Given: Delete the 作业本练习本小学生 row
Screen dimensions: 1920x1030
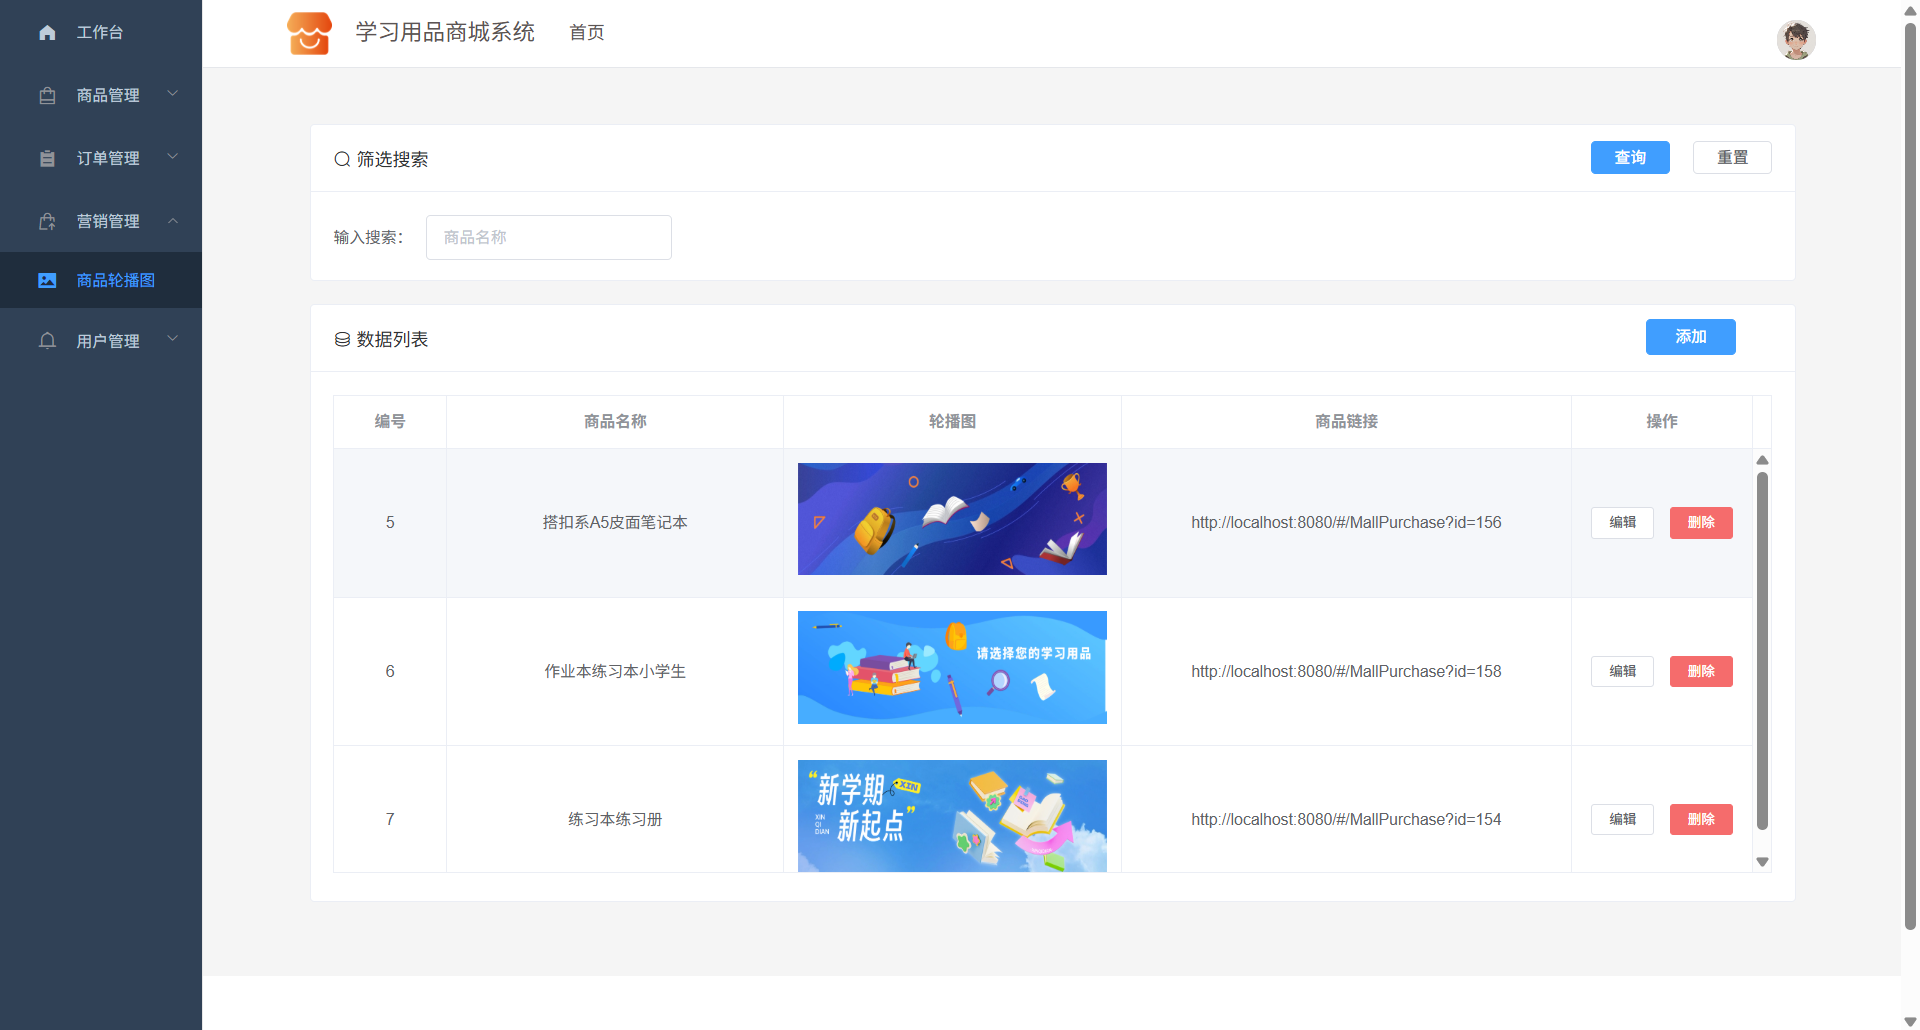Looking at the screenshot, I should click(1700, 672).
